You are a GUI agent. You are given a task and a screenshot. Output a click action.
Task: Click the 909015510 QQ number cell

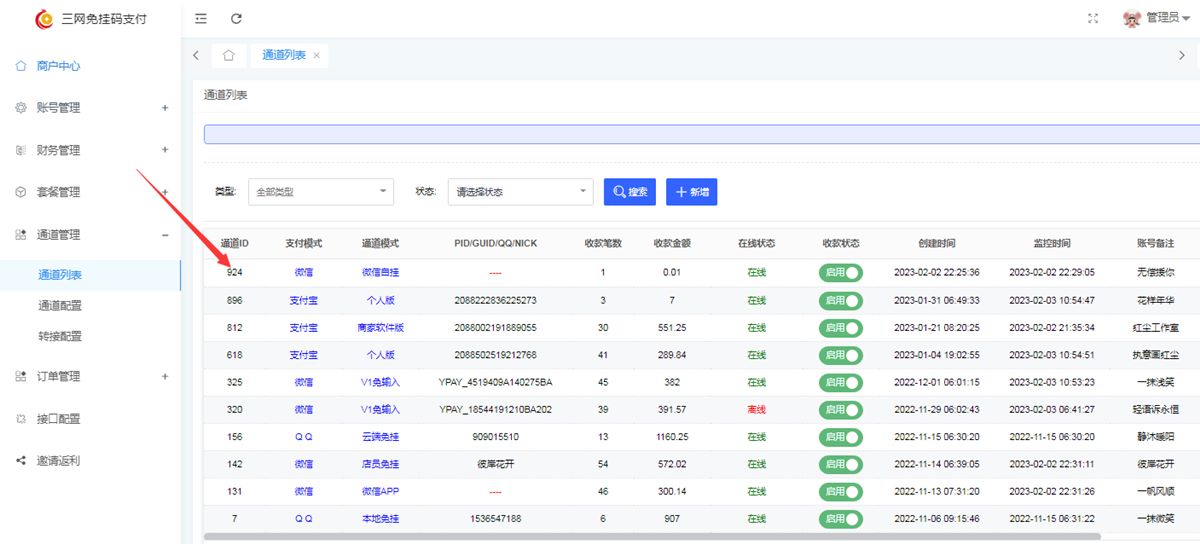pos(495,437)
